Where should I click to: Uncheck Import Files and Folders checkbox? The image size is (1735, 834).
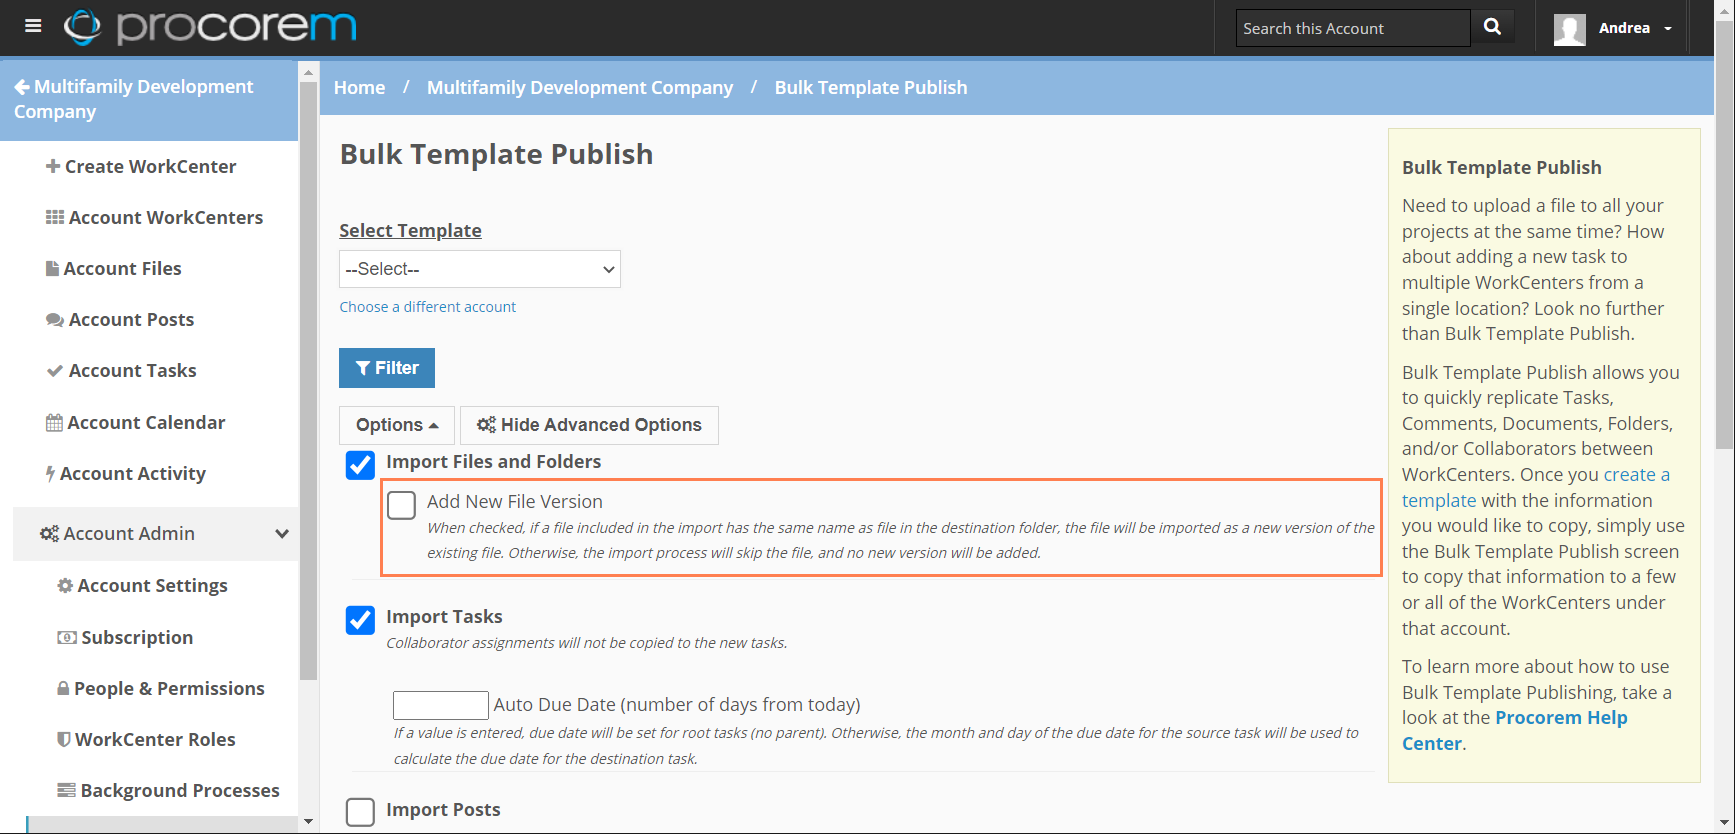click(360, 464)
